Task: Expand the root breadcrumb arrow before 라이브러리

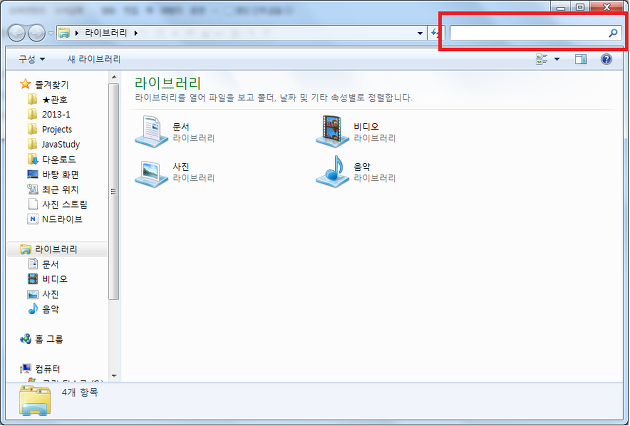Action: click(x=76, y=33)
